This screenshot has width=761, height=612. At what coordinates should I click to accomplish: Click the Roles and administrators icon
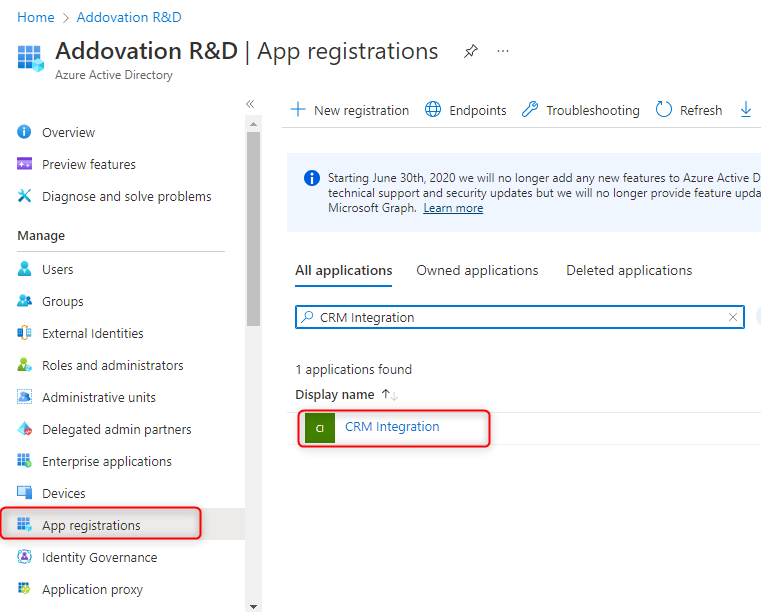24,365
